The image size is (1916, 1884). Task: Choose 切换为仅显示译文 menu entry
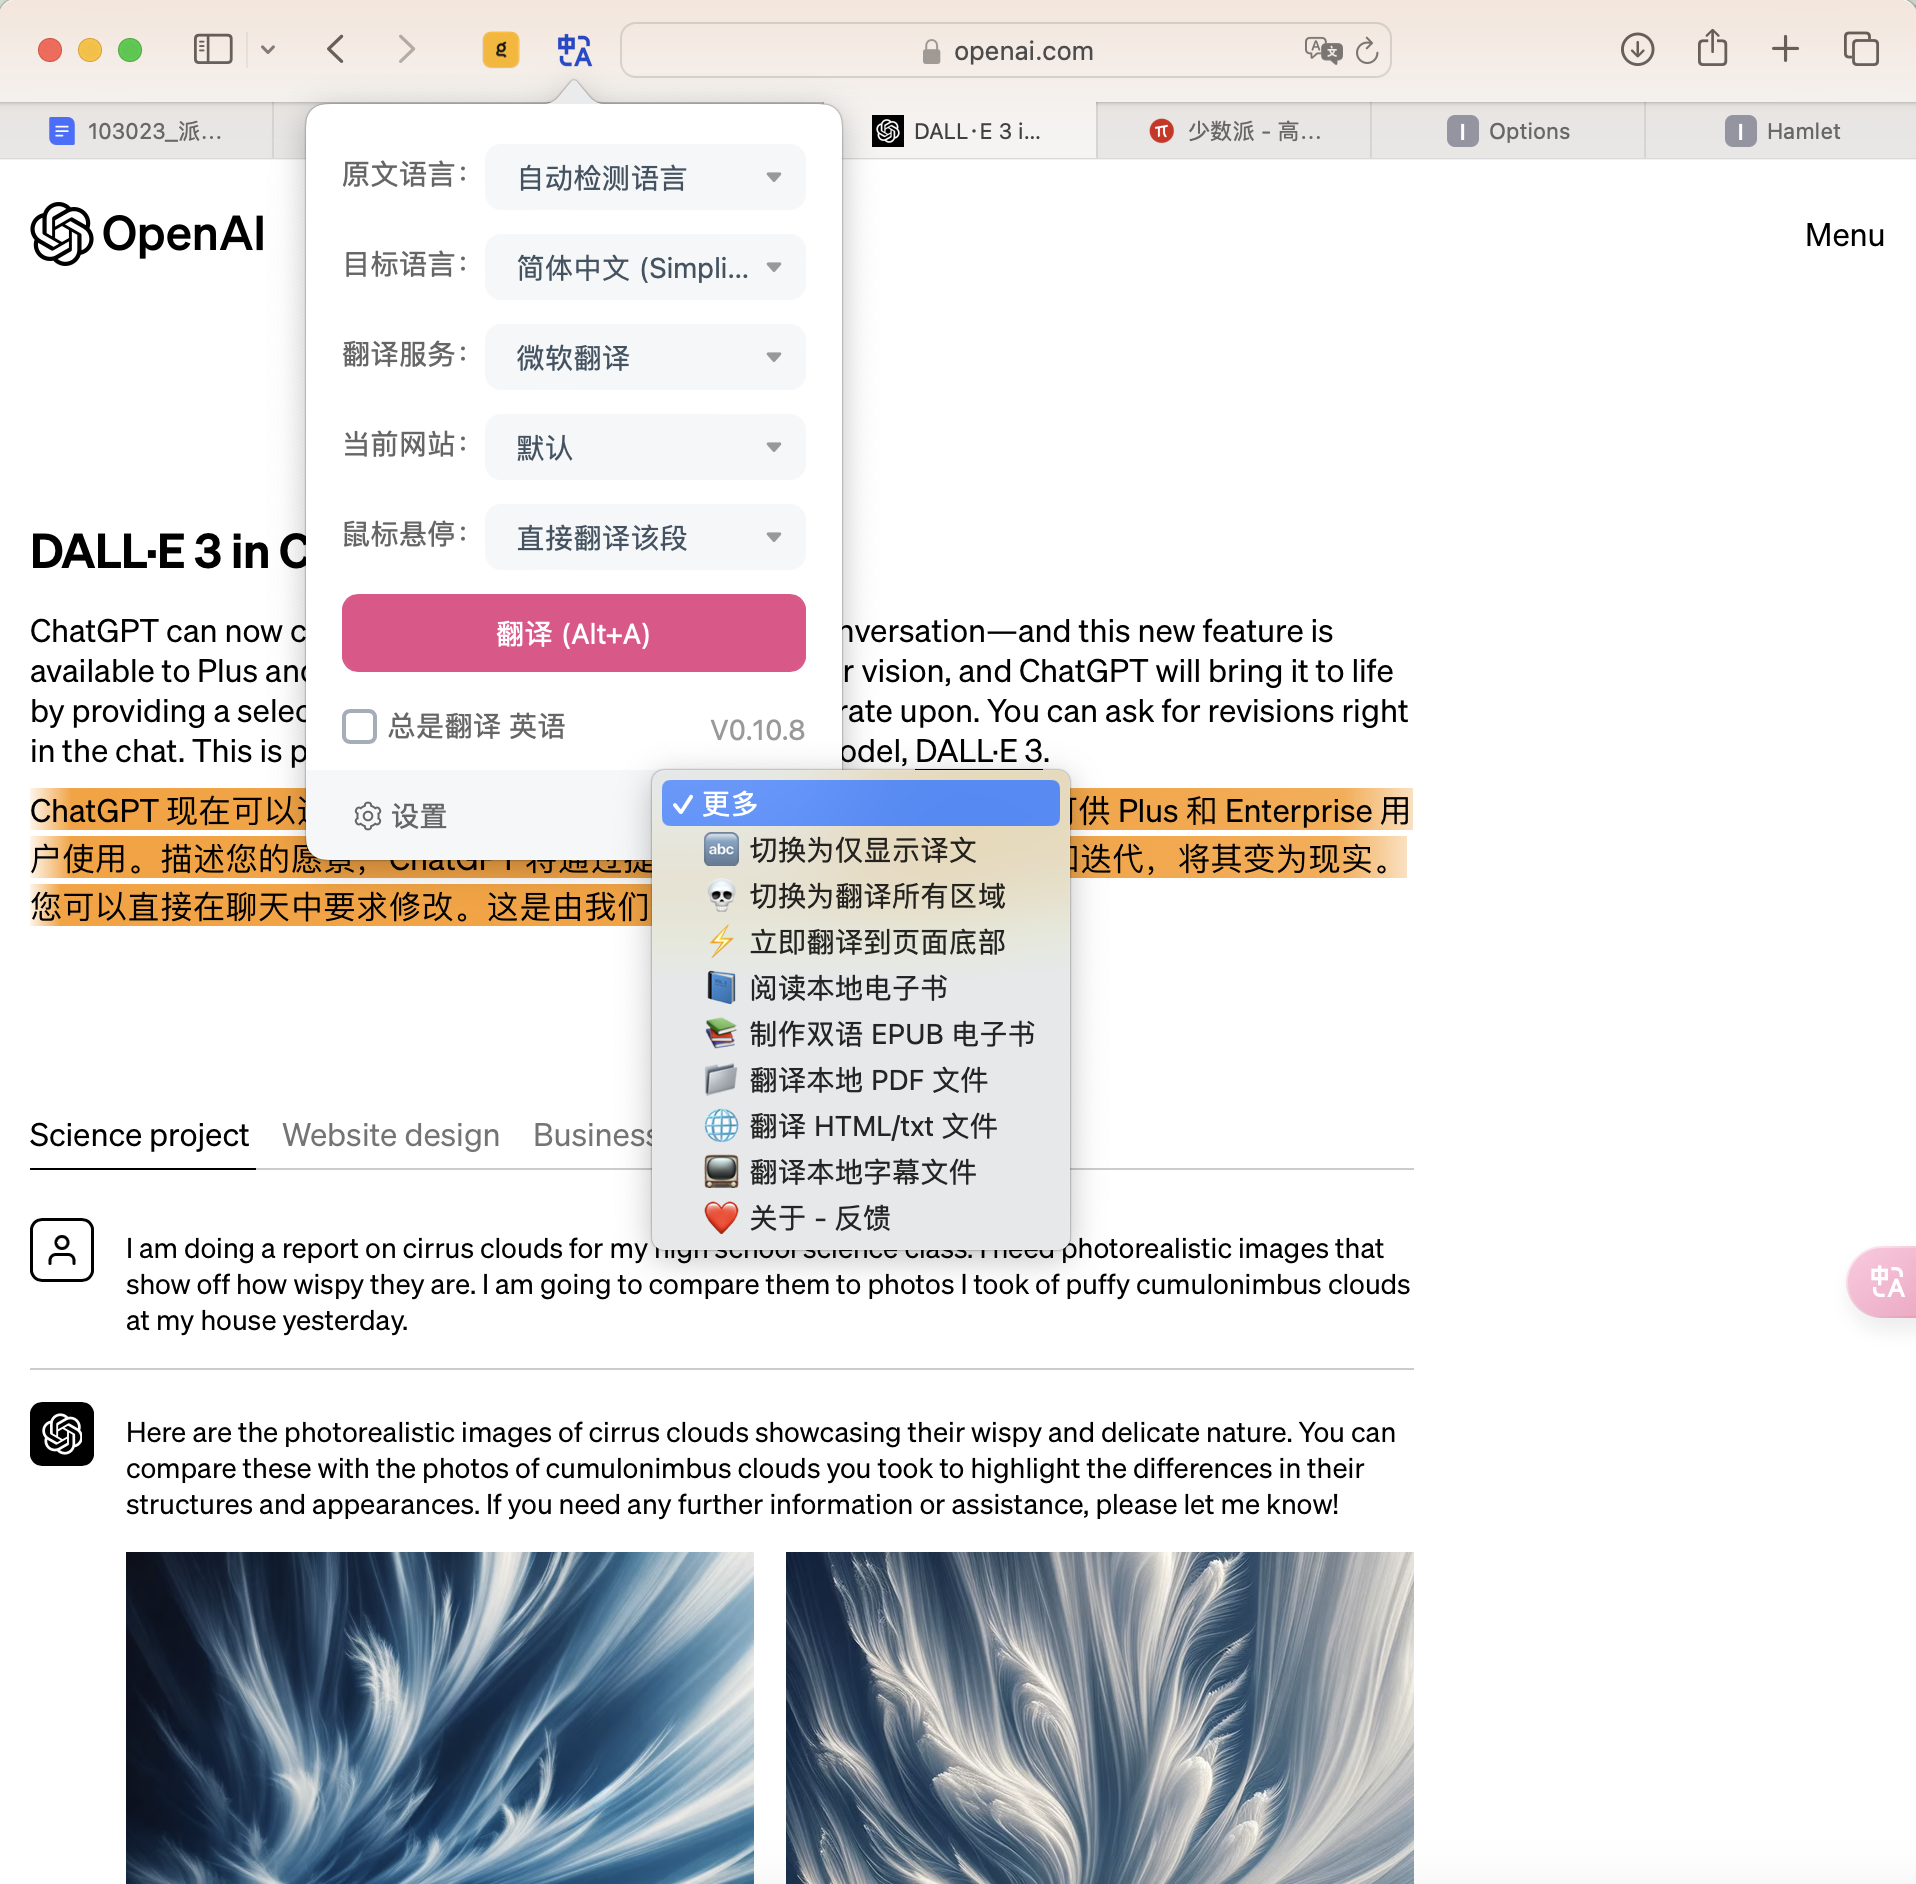tap(860, 850)
